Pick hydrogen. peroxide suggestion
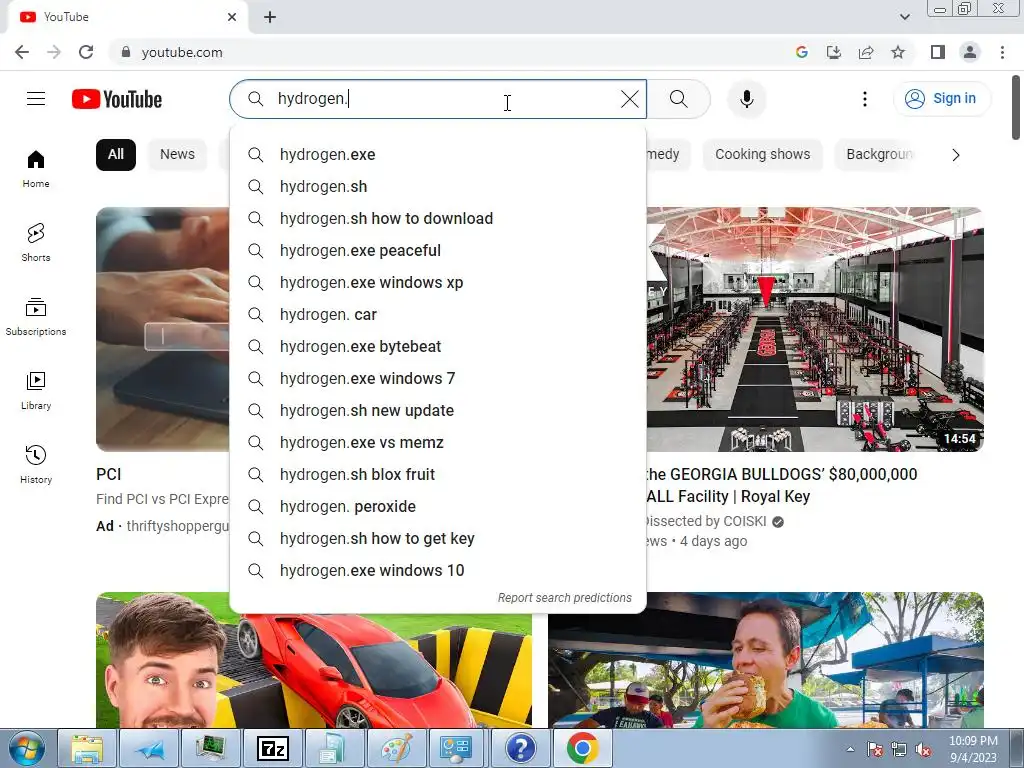1024x768 pixels. (x=438, y=507)
